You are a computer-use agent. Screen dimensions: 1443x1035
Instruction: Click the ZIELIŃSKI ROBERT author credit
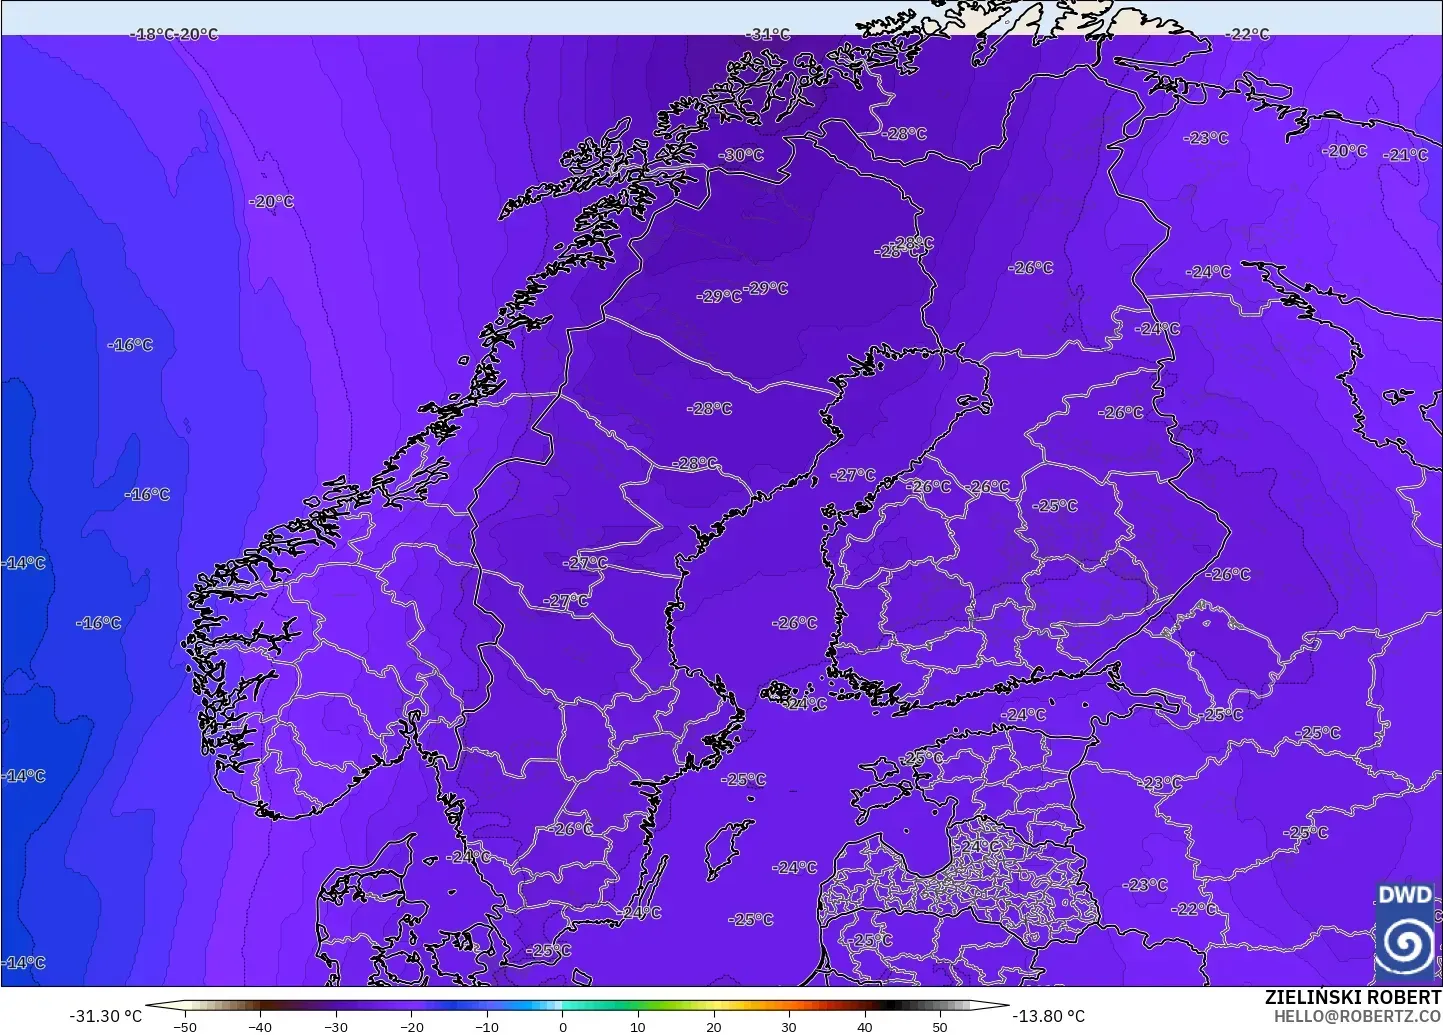1353,997
